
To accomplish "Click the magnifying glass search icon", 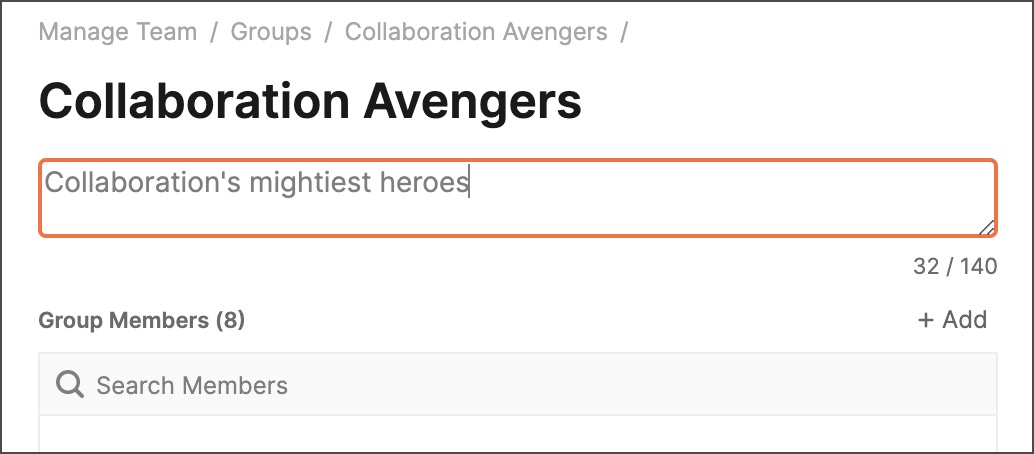I will [x=69, y=385].
